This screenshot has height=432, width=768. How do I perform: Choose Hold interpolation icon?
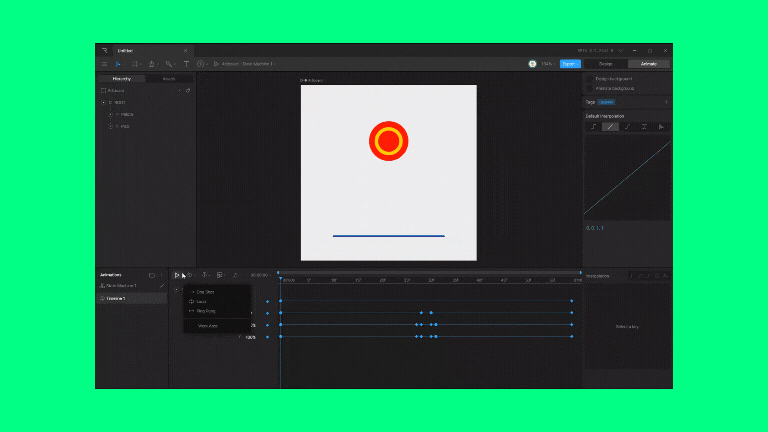pyautogui.click(x=593, y=127)
